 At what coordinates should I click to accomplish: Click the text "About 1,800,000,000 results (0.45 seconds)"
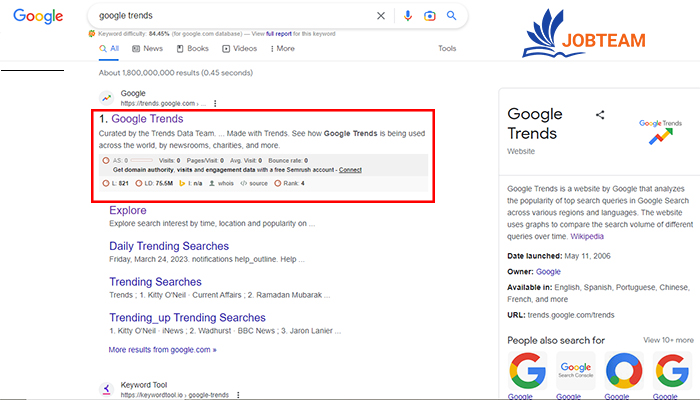176,73
